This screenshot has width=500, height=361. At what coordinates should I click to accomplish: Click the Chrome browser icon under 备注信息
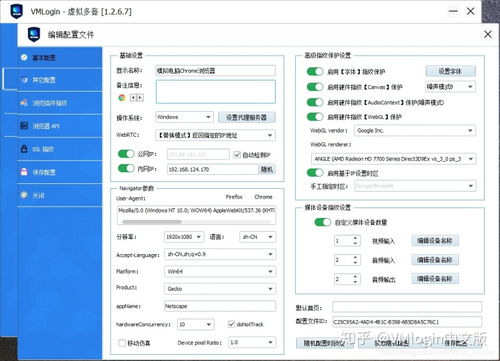pos(122,98)
